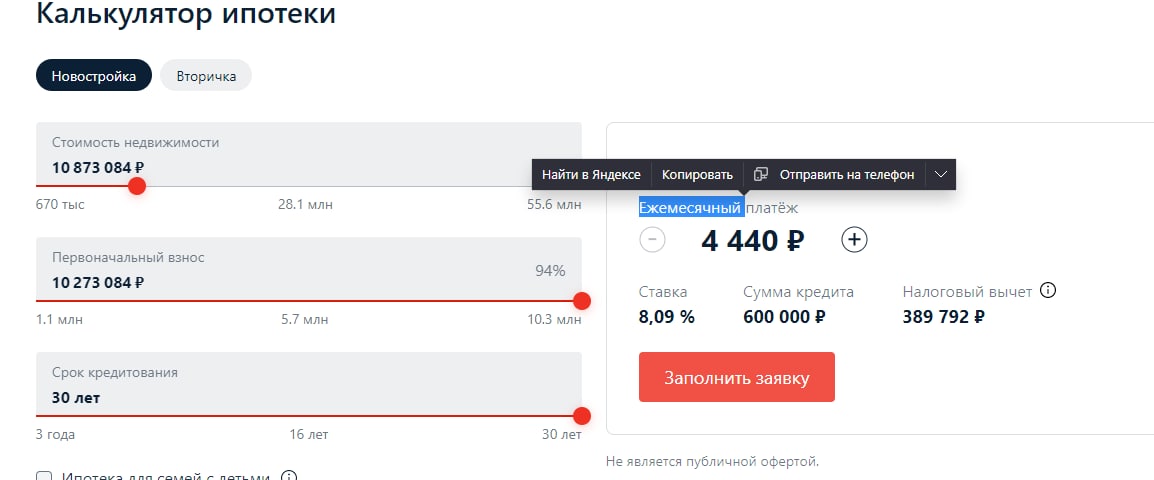Click the 8,09 % rate value
Screen dimensions: 1154x480
pyautogui.click(x=667, y=317)
